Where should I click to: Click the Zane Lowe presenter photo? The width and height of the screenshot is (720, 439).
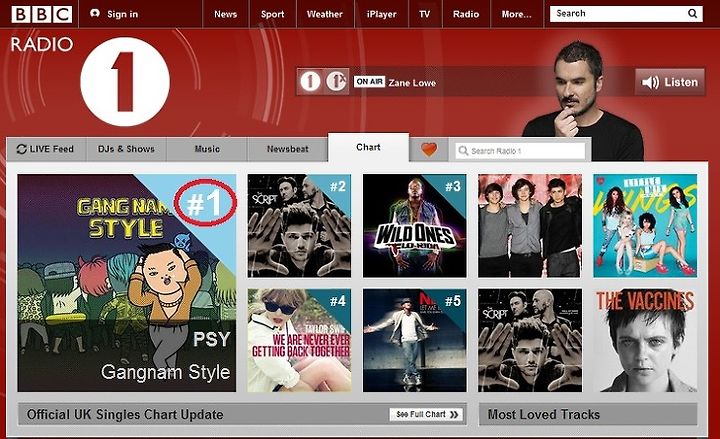[x=583, y=101]
